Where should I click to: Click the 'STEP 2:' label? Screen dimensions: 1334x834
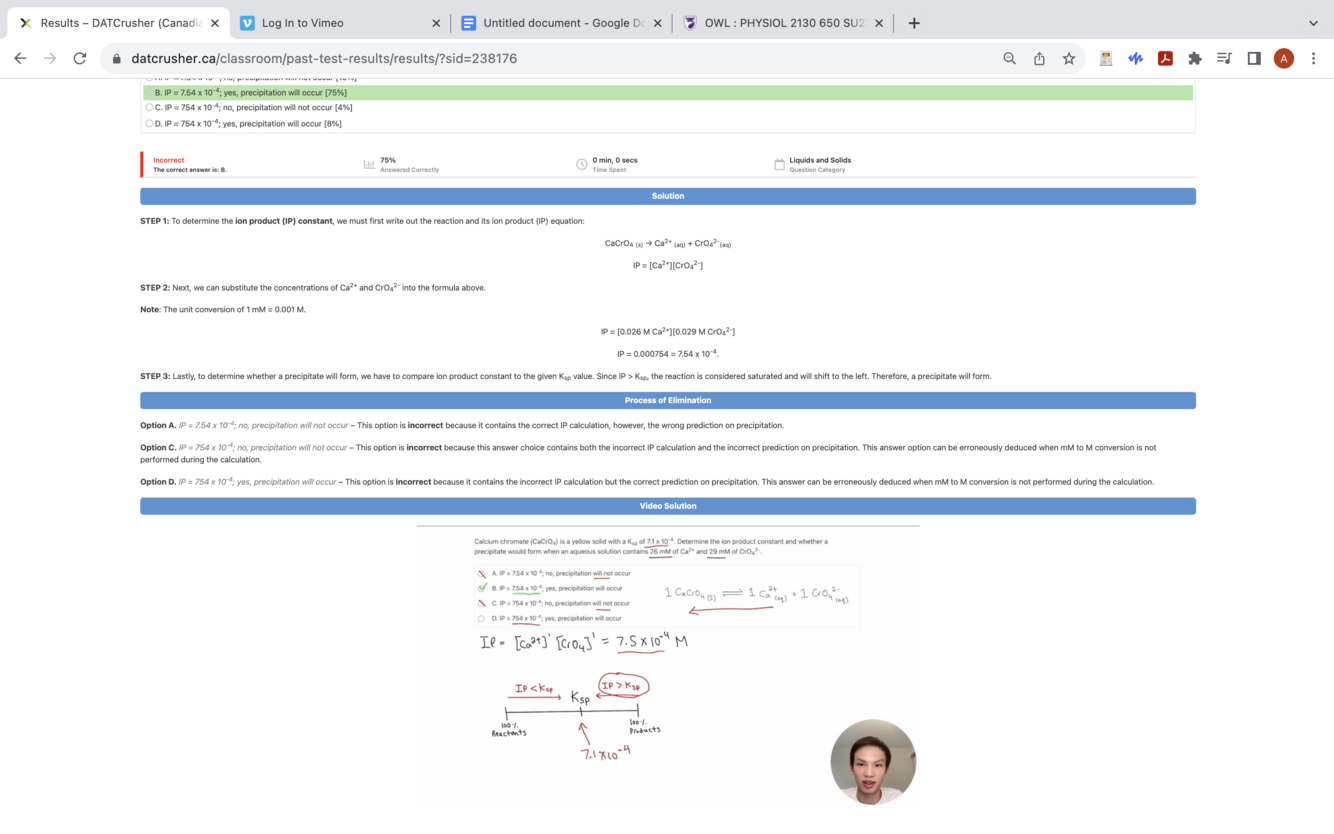click(155, 288)
